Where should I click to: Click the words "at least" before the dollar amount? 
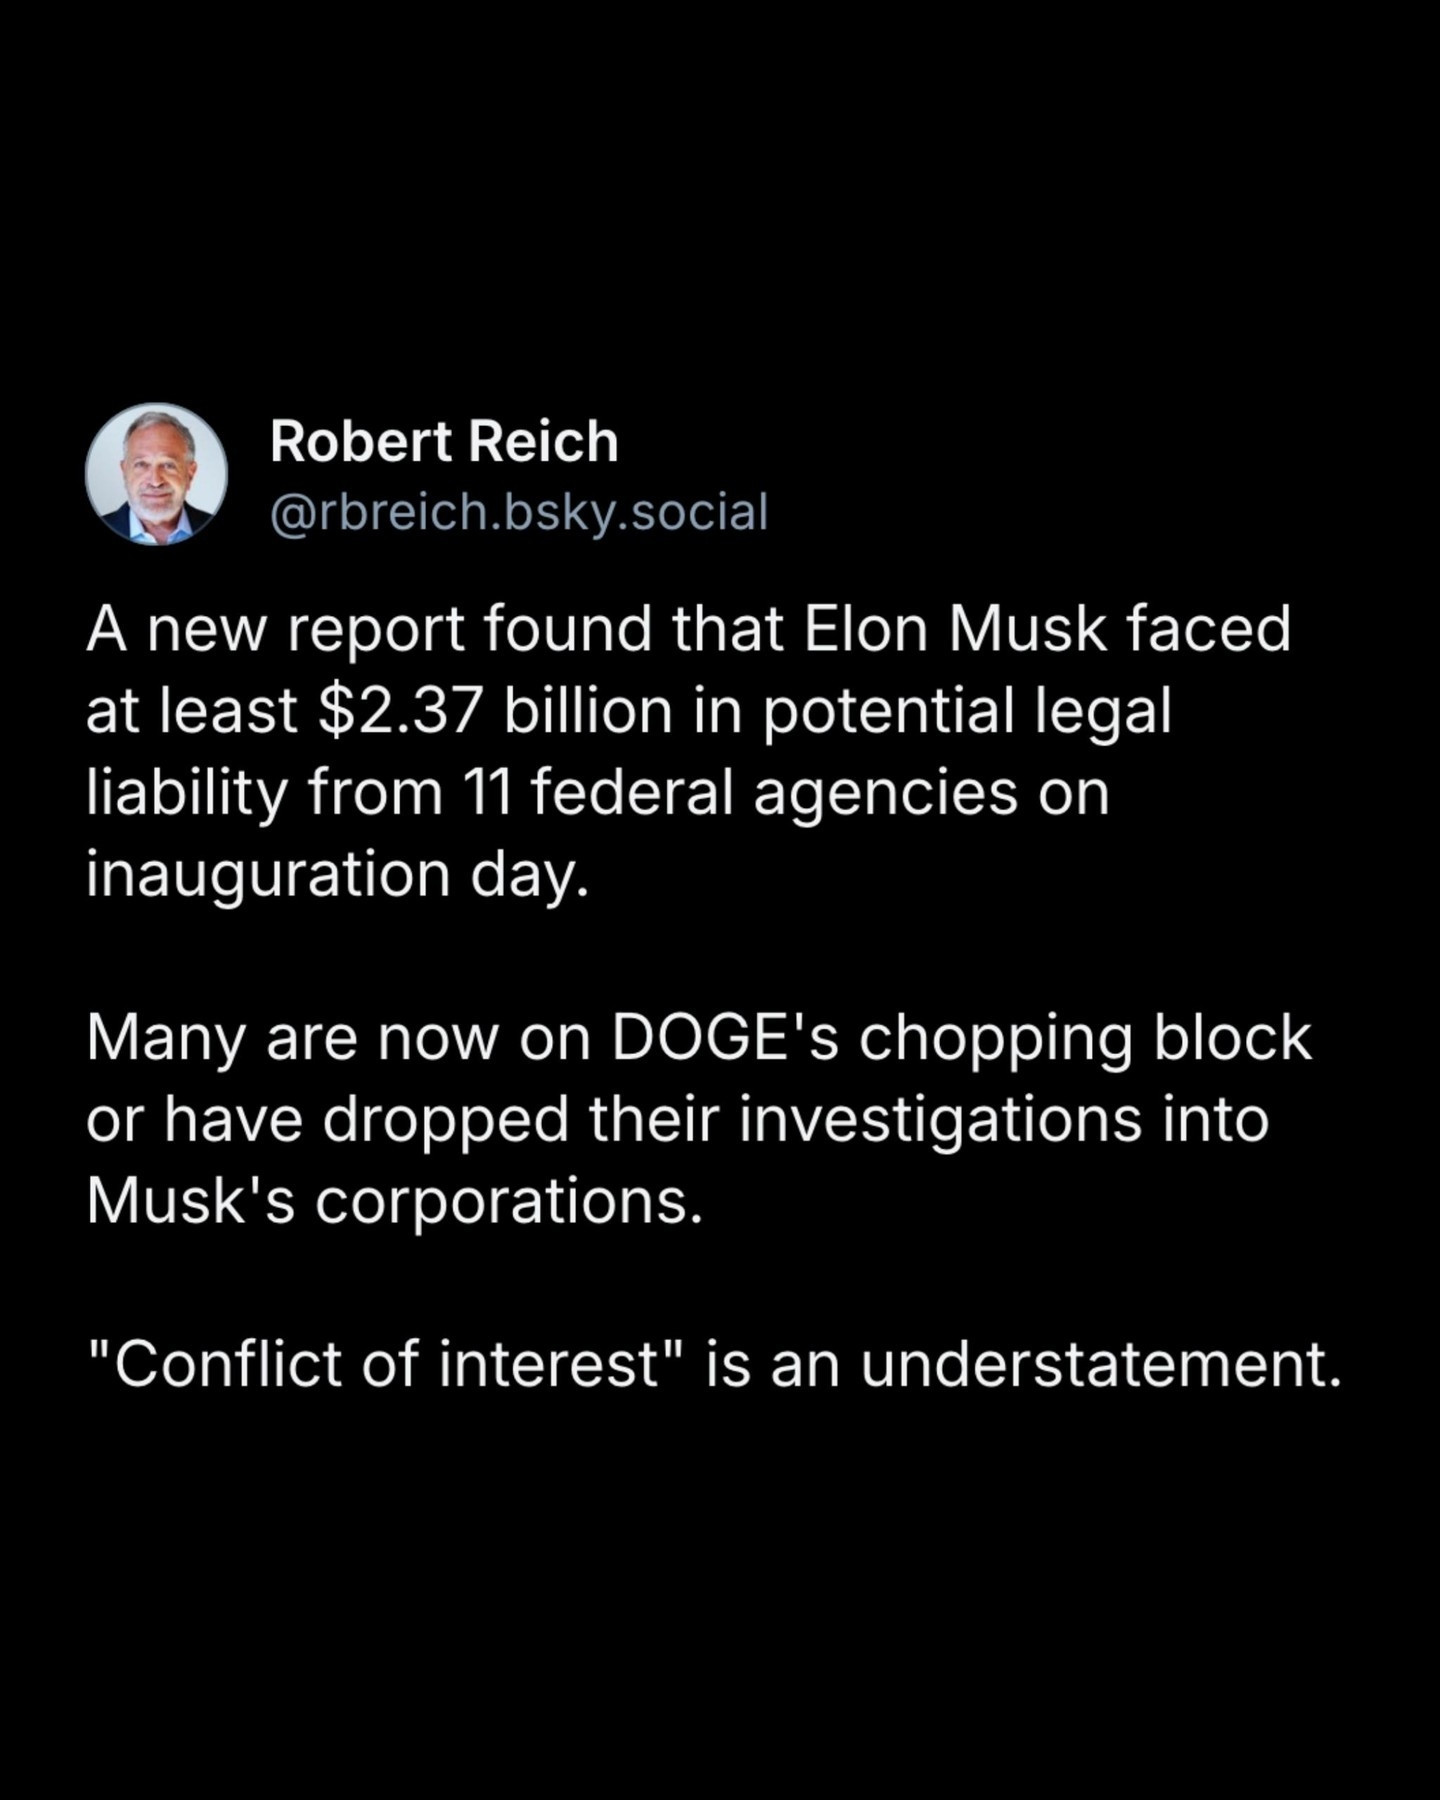192,712
